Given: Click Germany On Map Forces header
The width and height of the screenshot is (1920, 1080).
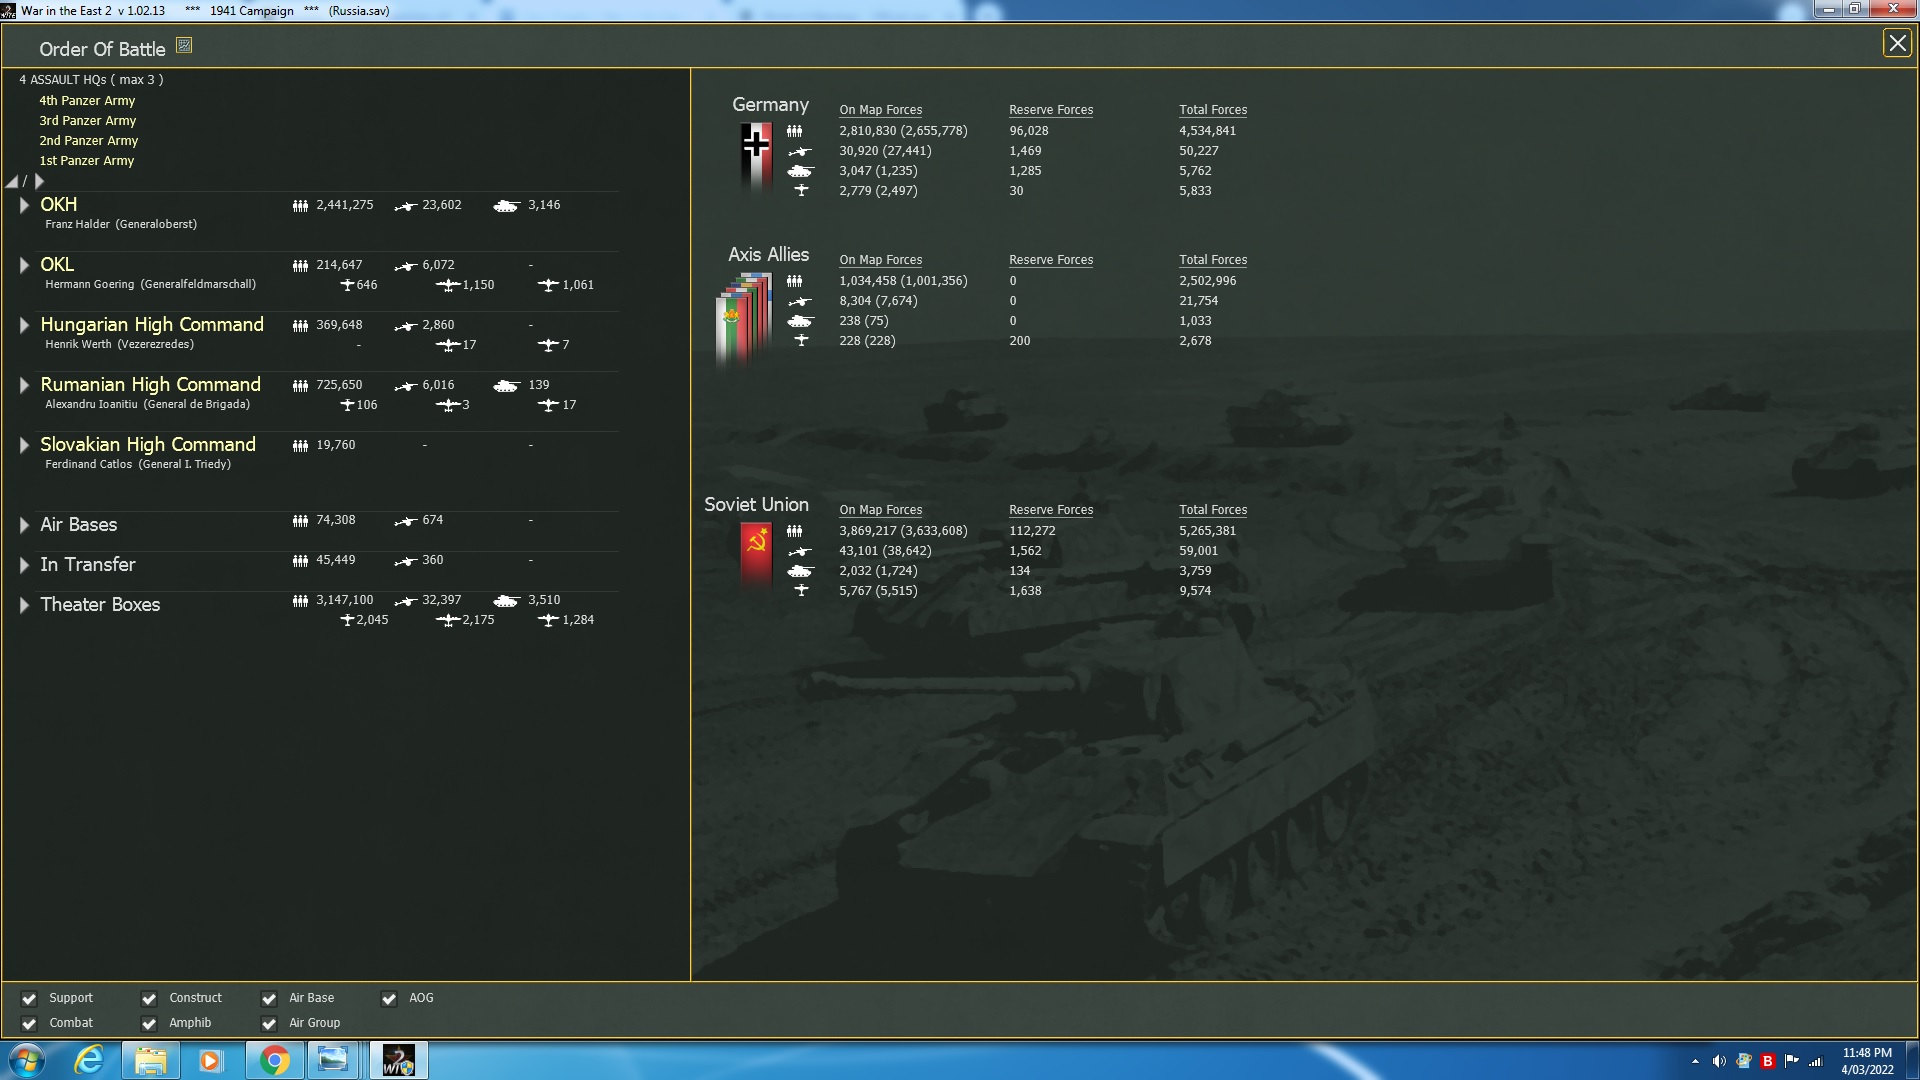Looking at the screenshot, I should (881, 110).
